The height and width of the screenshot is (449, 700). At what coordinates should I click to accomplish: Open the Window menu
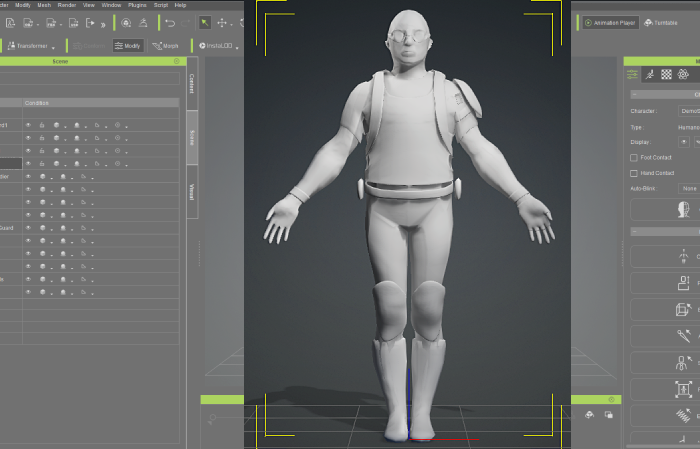tap(112, 5)
